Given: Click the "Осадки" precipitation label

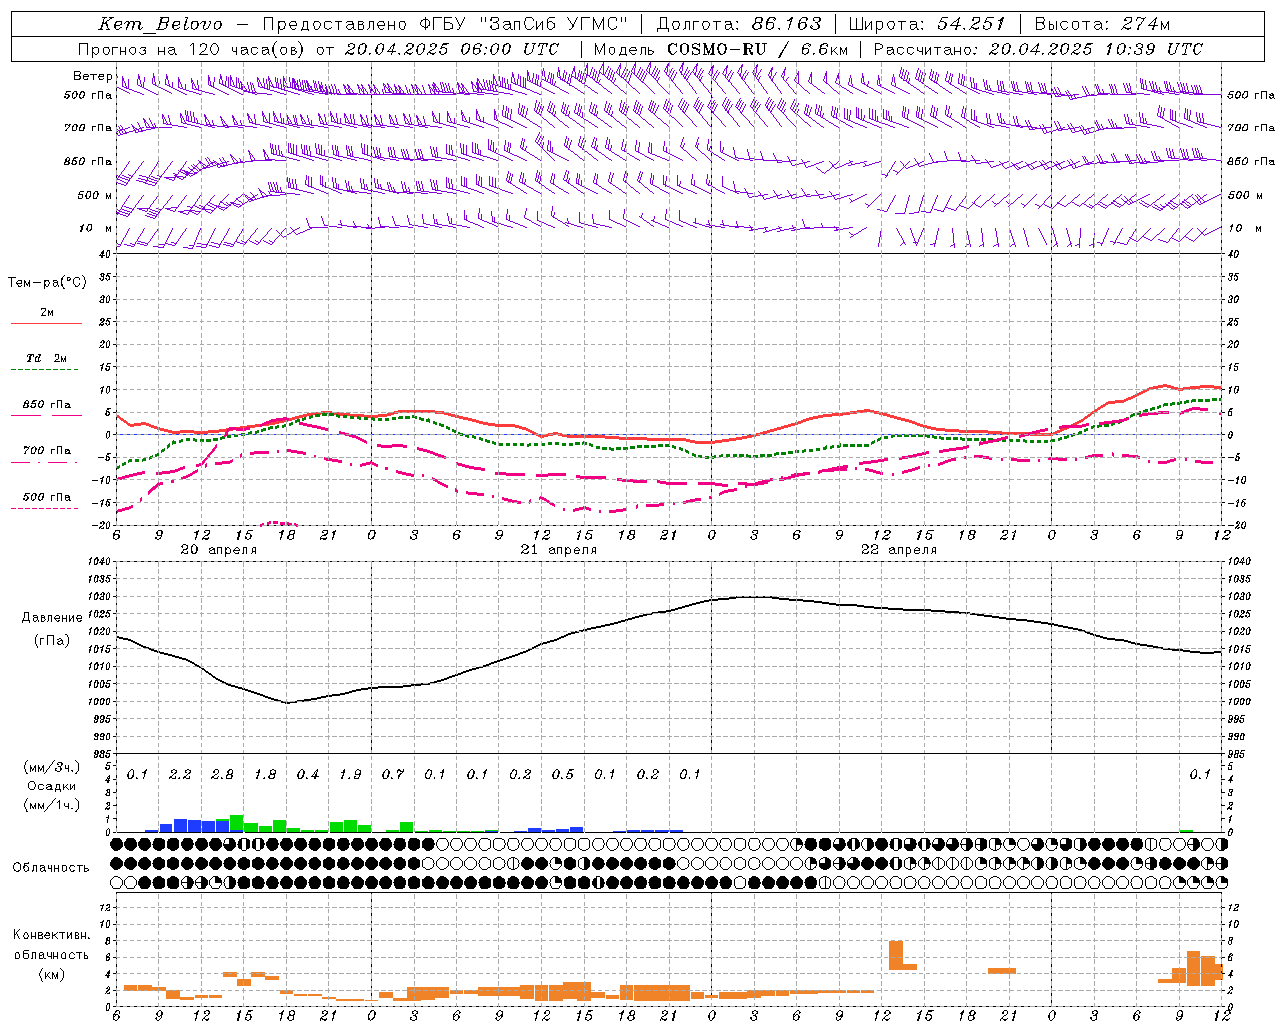Looking at the screenshot, I should [51, 786].
